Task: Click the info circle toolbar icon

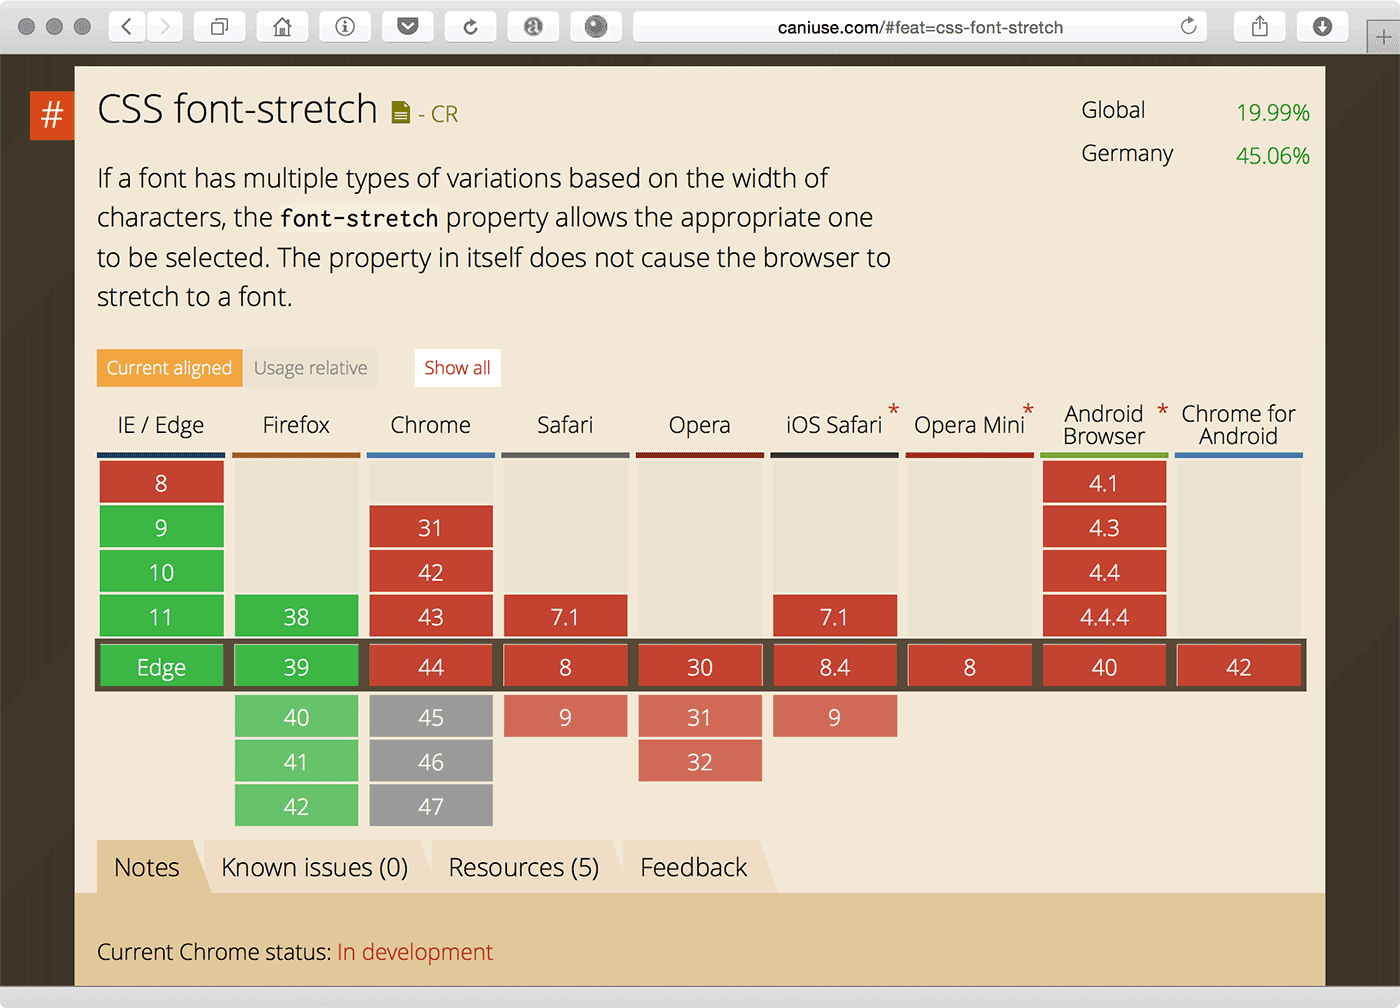Action: (x=345, y=27)
